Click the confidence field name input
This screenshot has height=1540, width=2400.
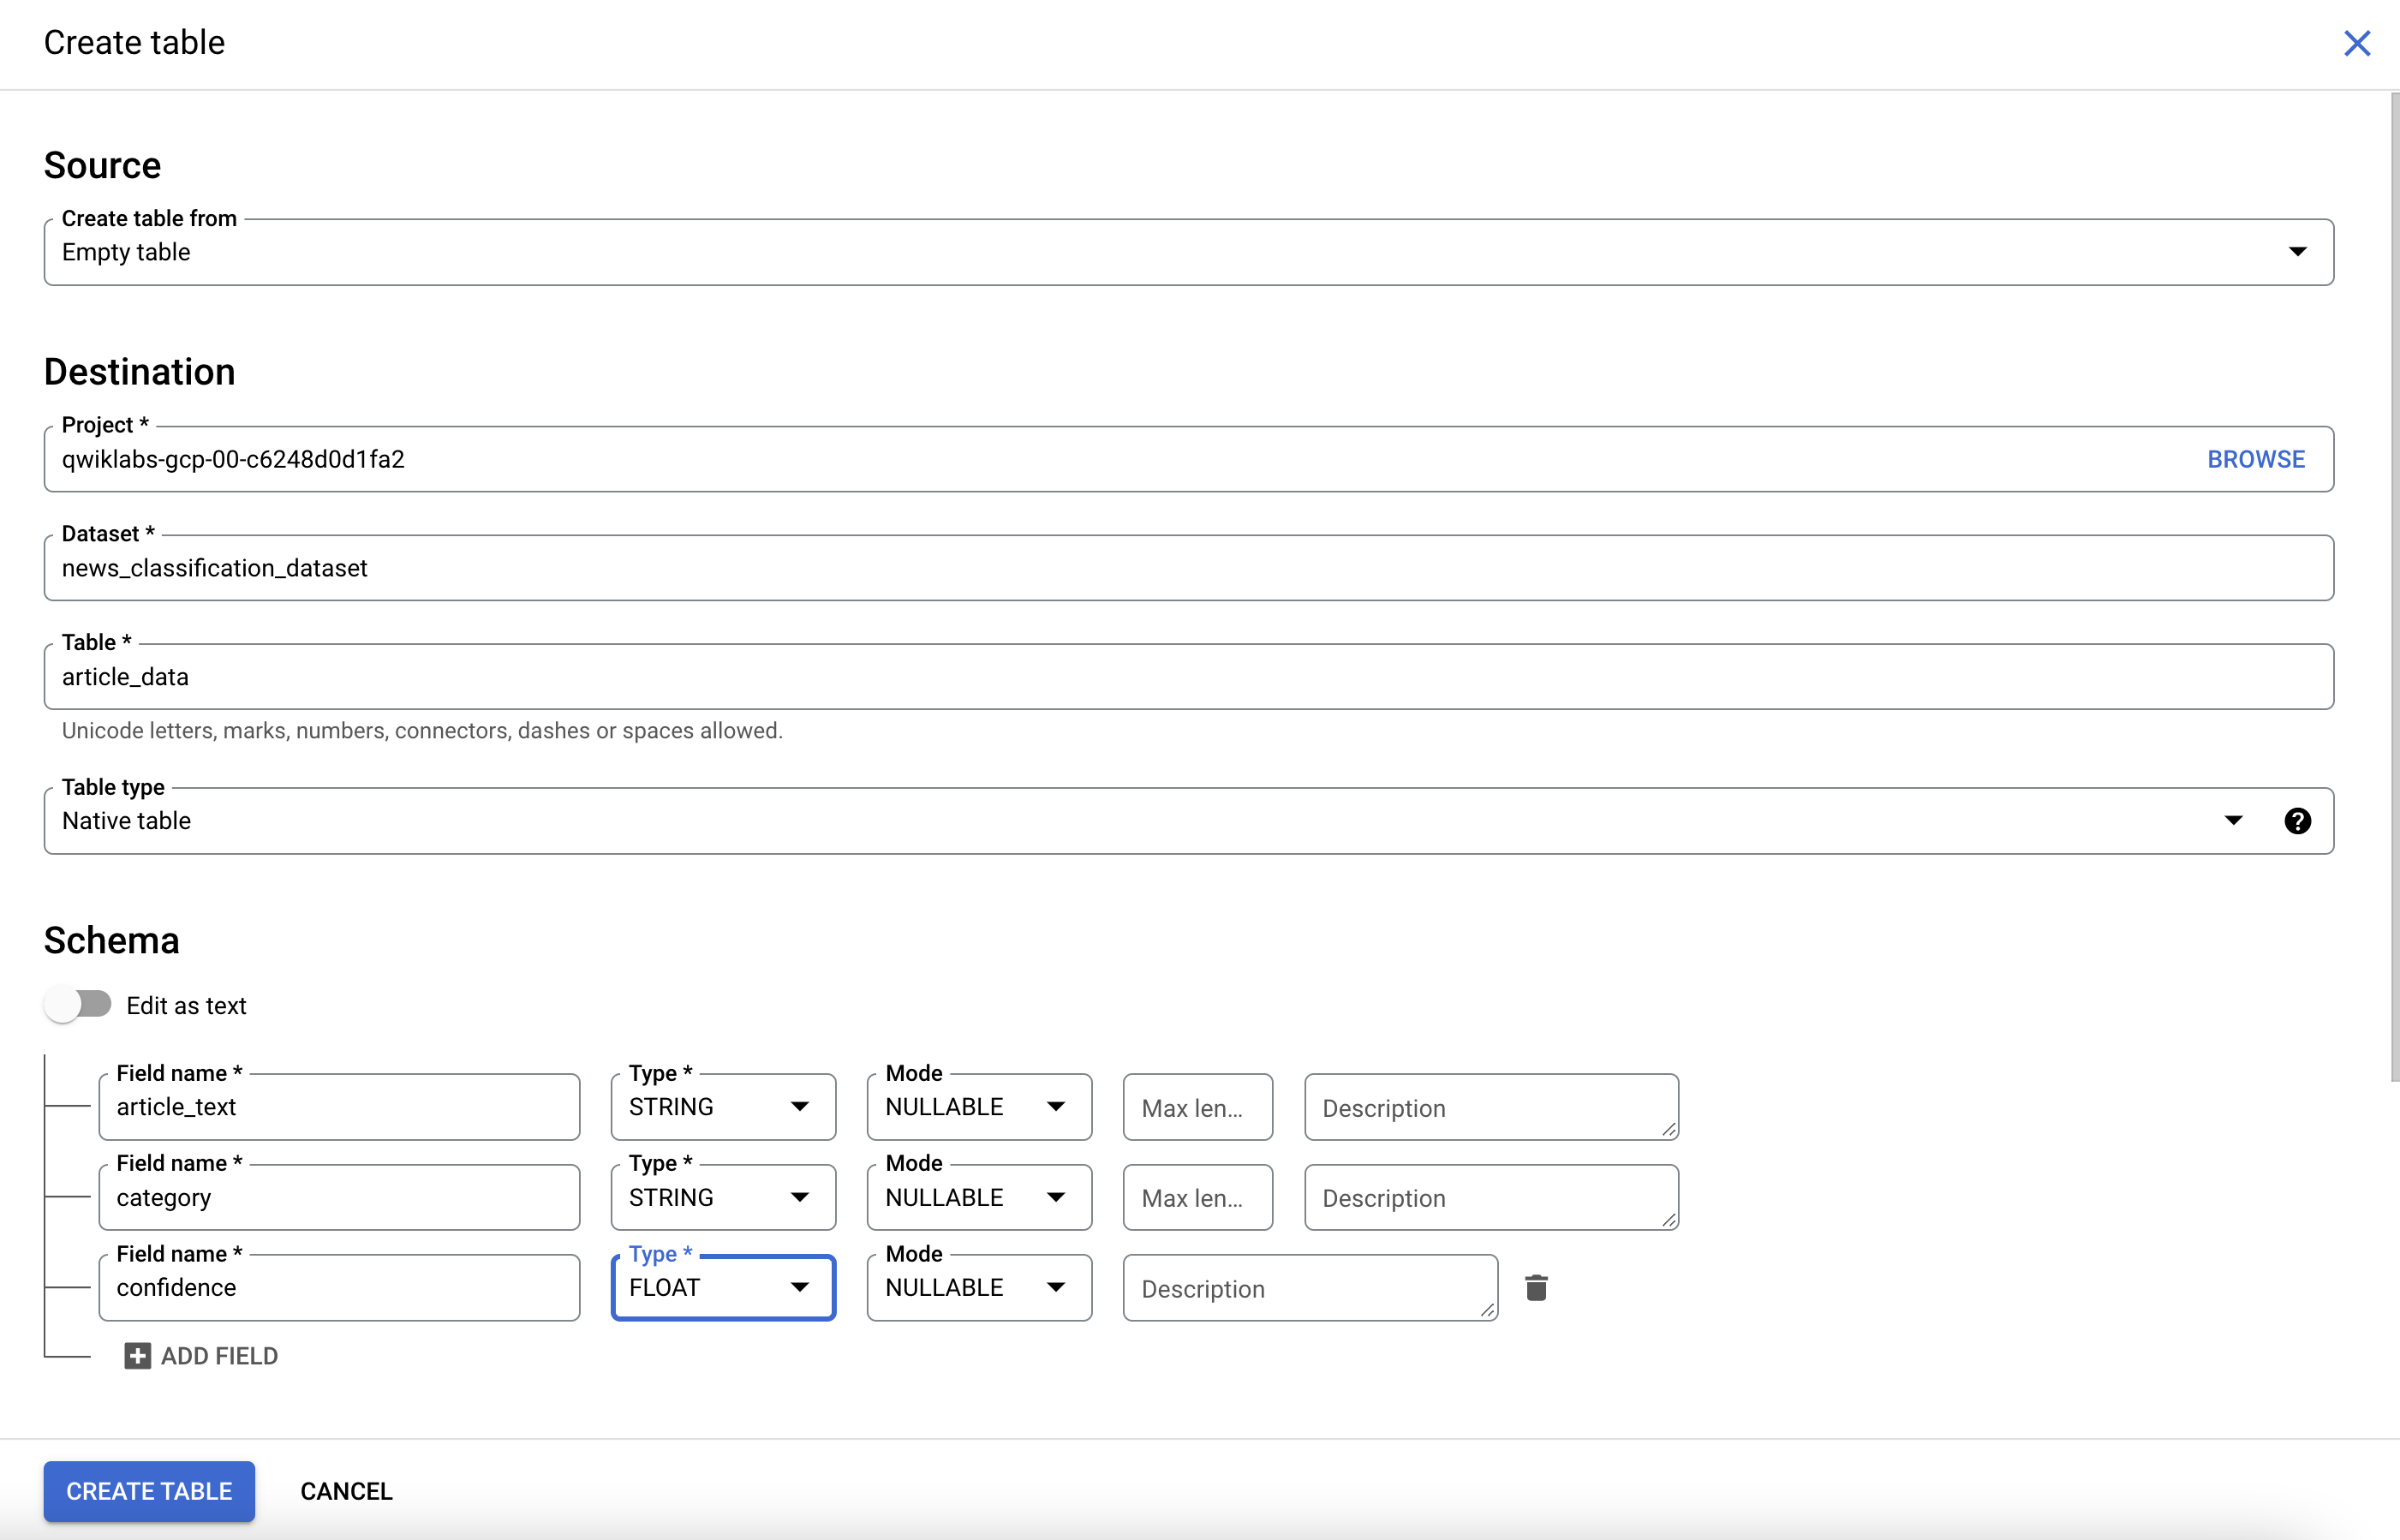pos(341,1288)
